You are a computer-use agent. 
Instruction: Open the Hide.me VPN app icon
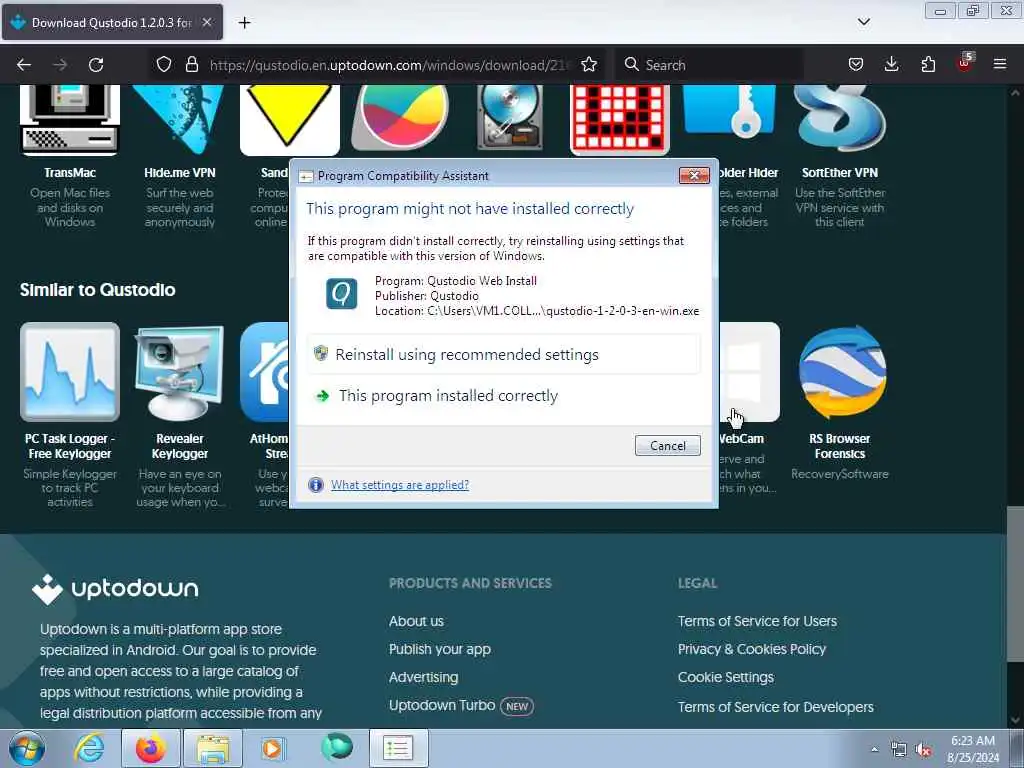point(180,120)
